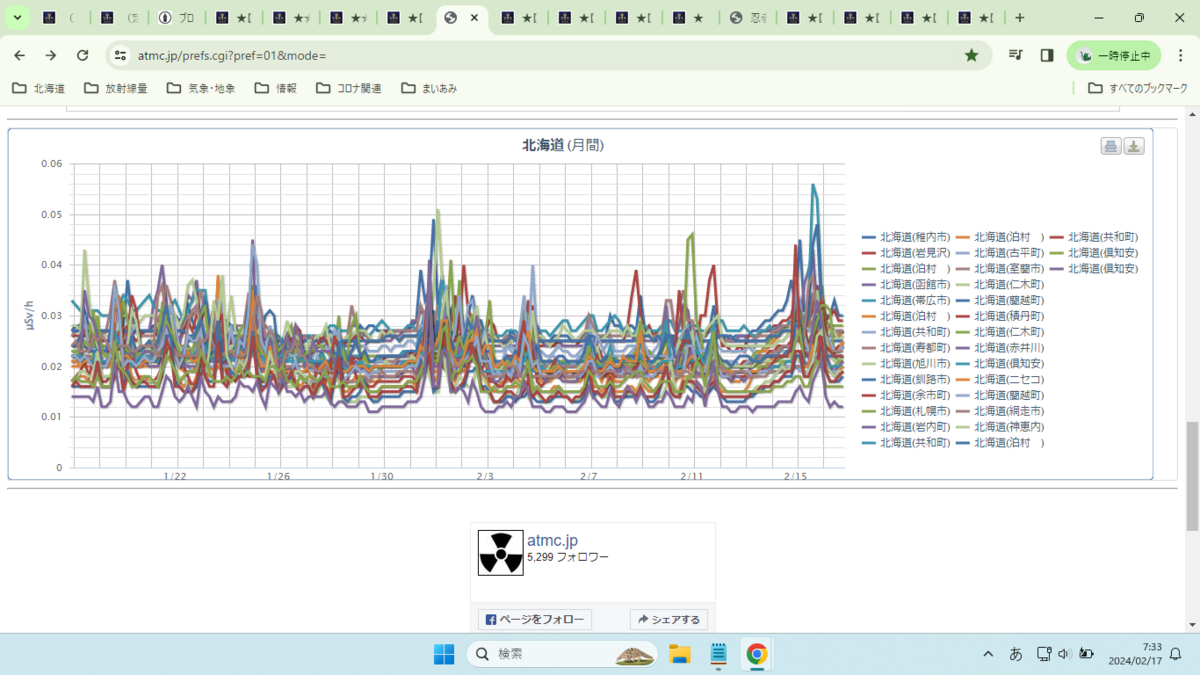
Task: Click the シェアする button
Action: point(669,620)
